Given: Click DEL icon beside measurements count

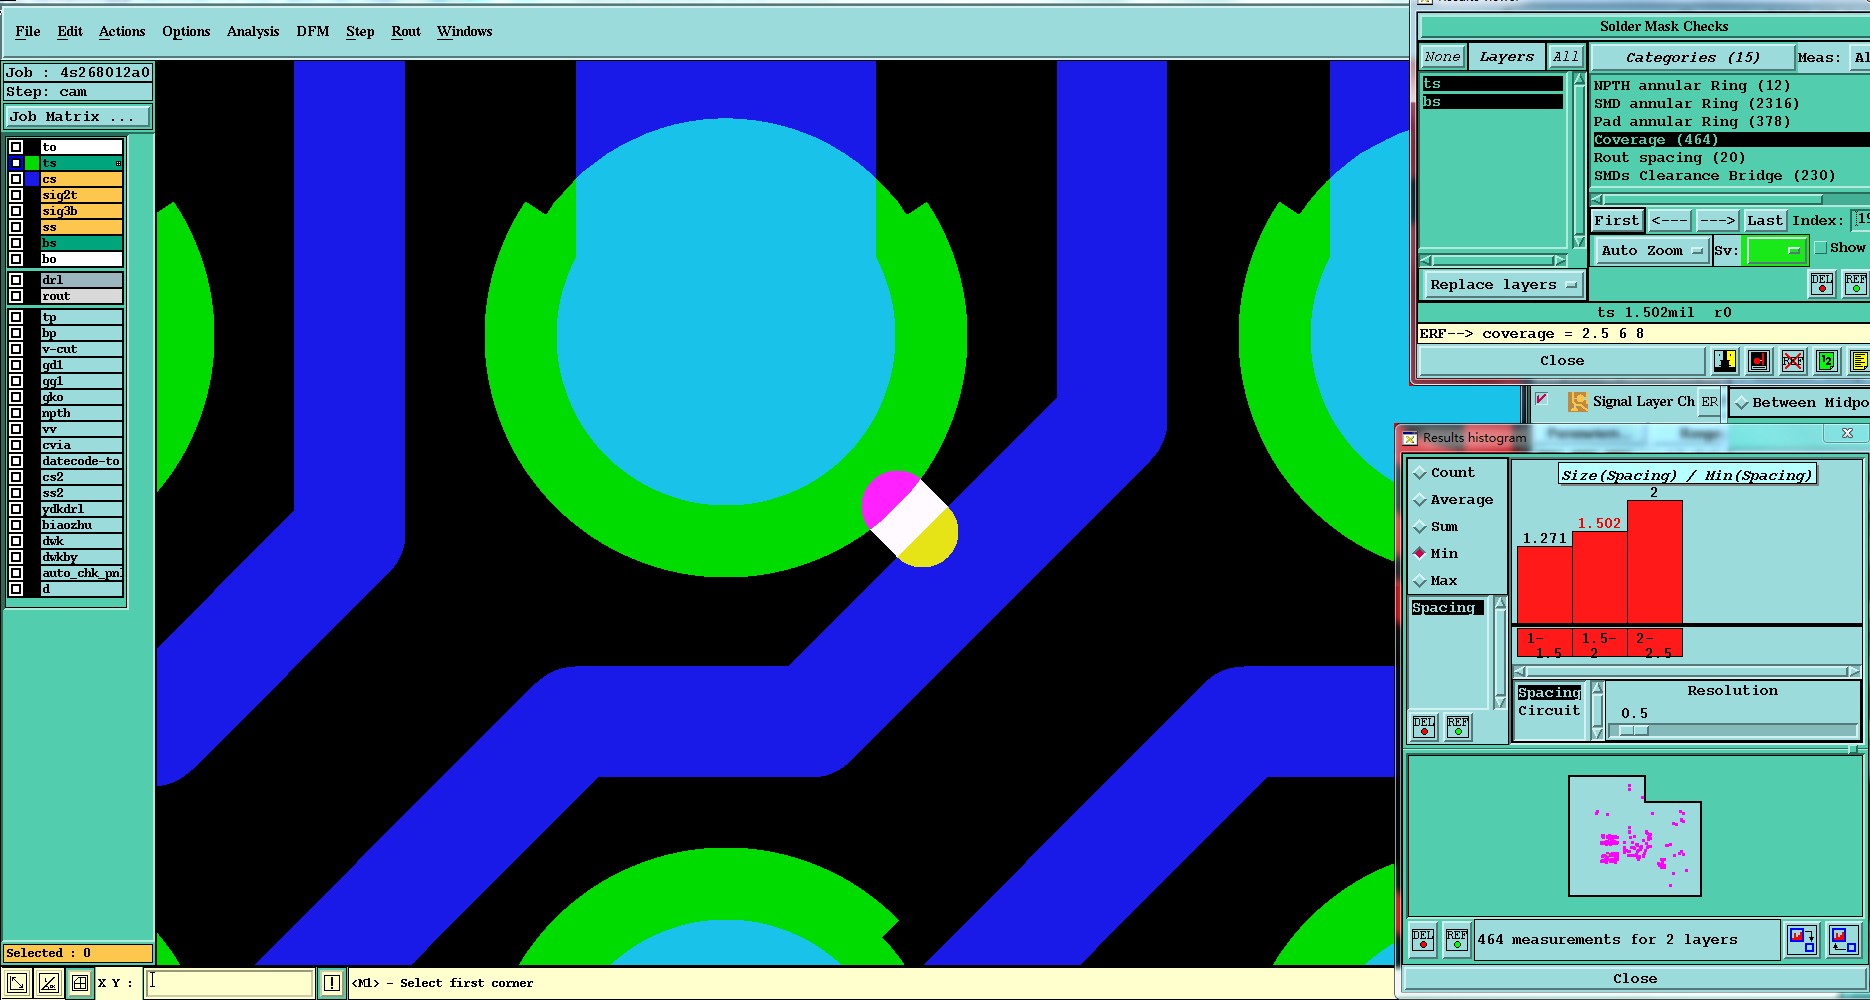Looking at the screenshot, I should click(x=1423, y=940).
